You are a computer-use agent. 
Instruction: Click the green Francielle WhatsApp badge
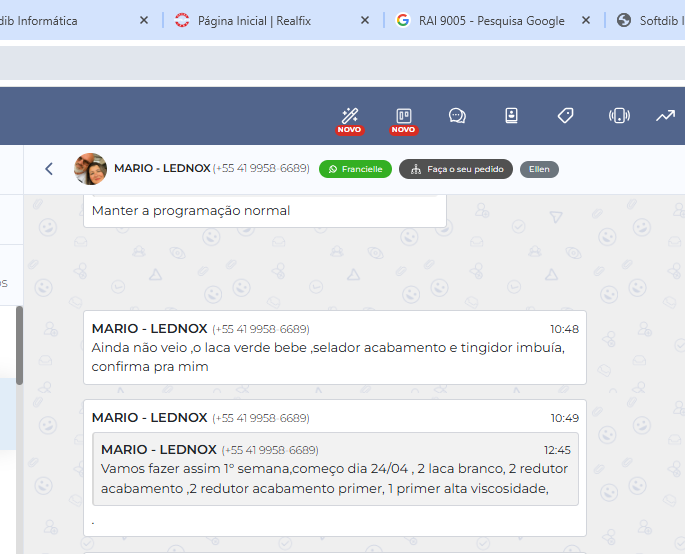click(x=355, y=169)
